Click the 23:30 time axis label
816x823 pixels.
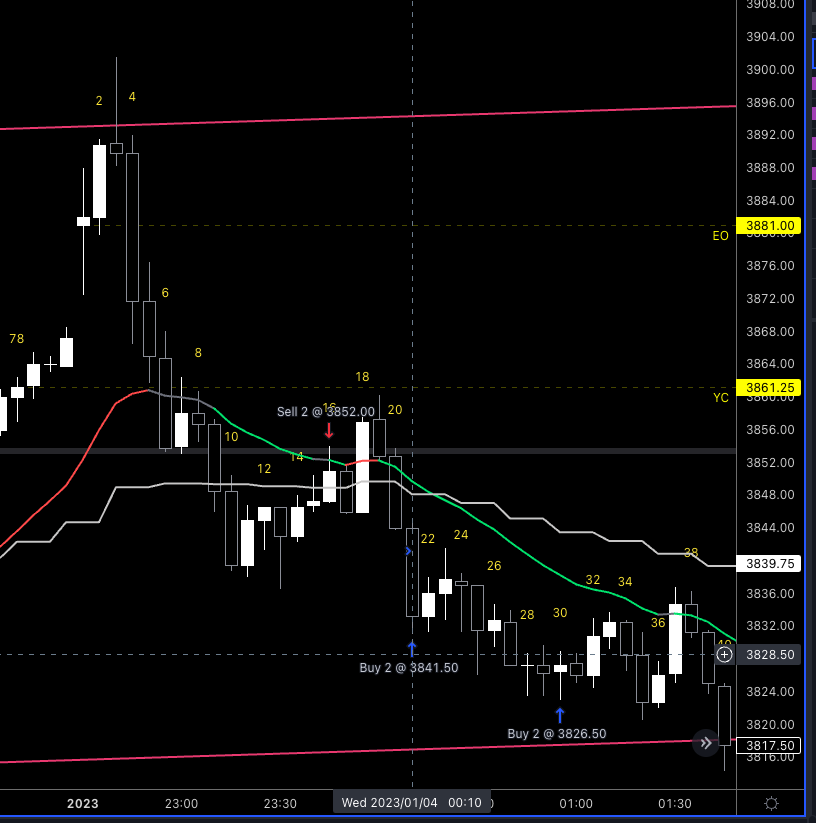280,804
